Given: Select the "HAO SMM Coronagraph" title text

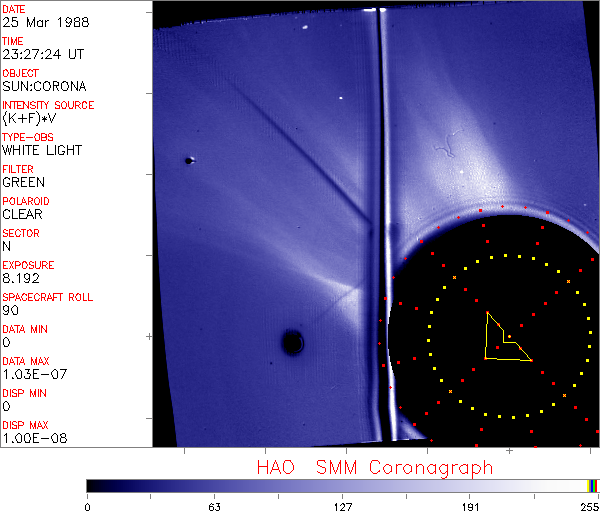Looking at the screenshot, I should click(375, 467).
